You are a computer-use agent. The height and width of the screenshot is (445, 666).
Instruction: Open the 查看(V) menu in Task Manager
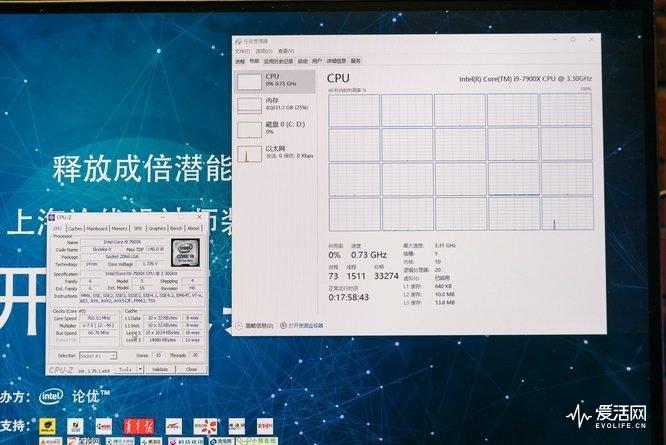tap(286, 51)
